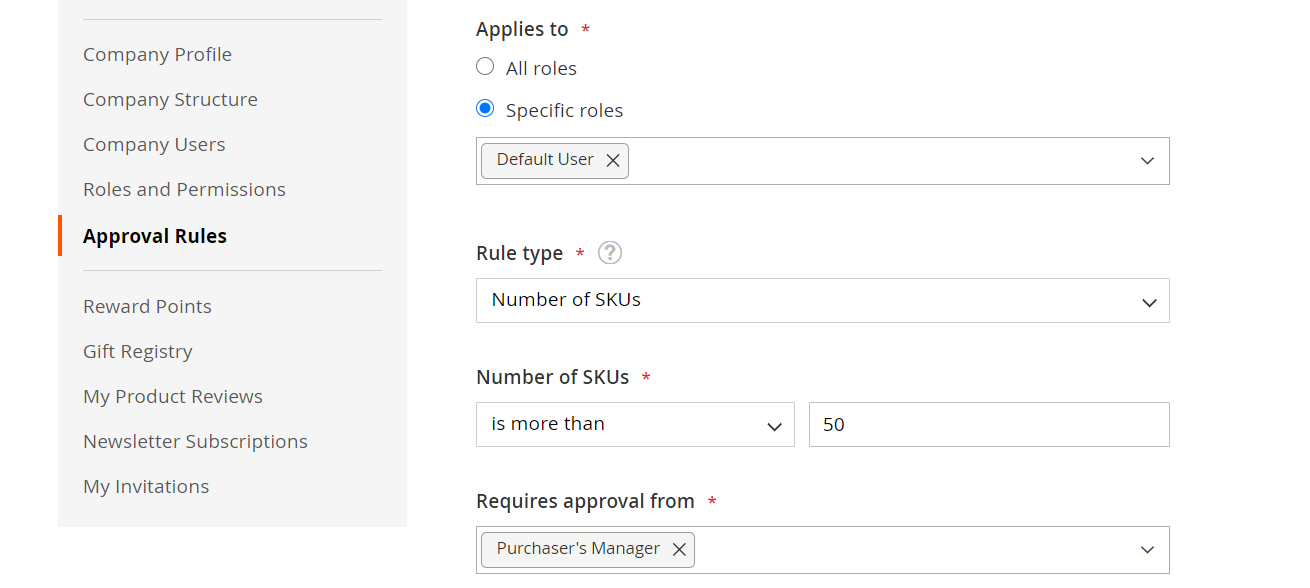The image size is (1310, 588).
Task: Open Company Users section
Action: [x=154, y=145]
